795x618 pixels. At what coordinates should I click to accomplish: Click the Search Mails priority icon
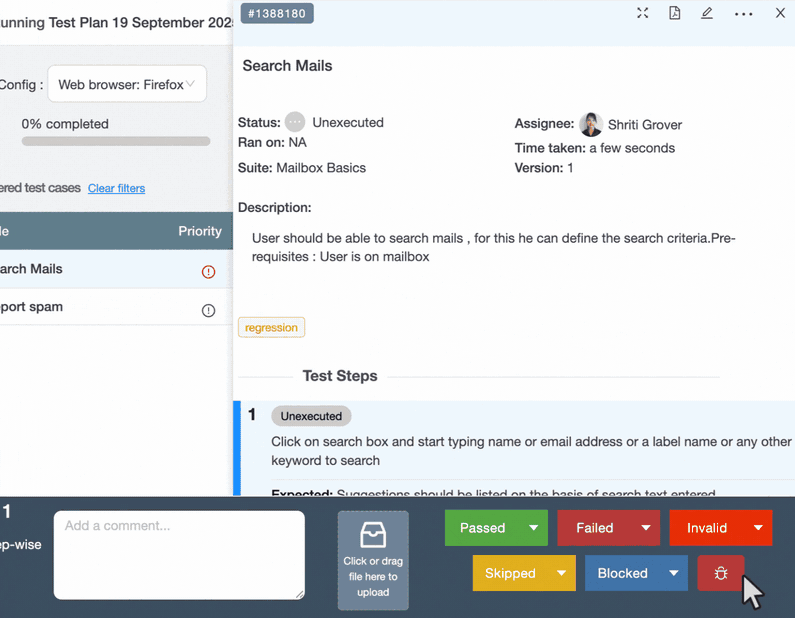pos(208,272)
